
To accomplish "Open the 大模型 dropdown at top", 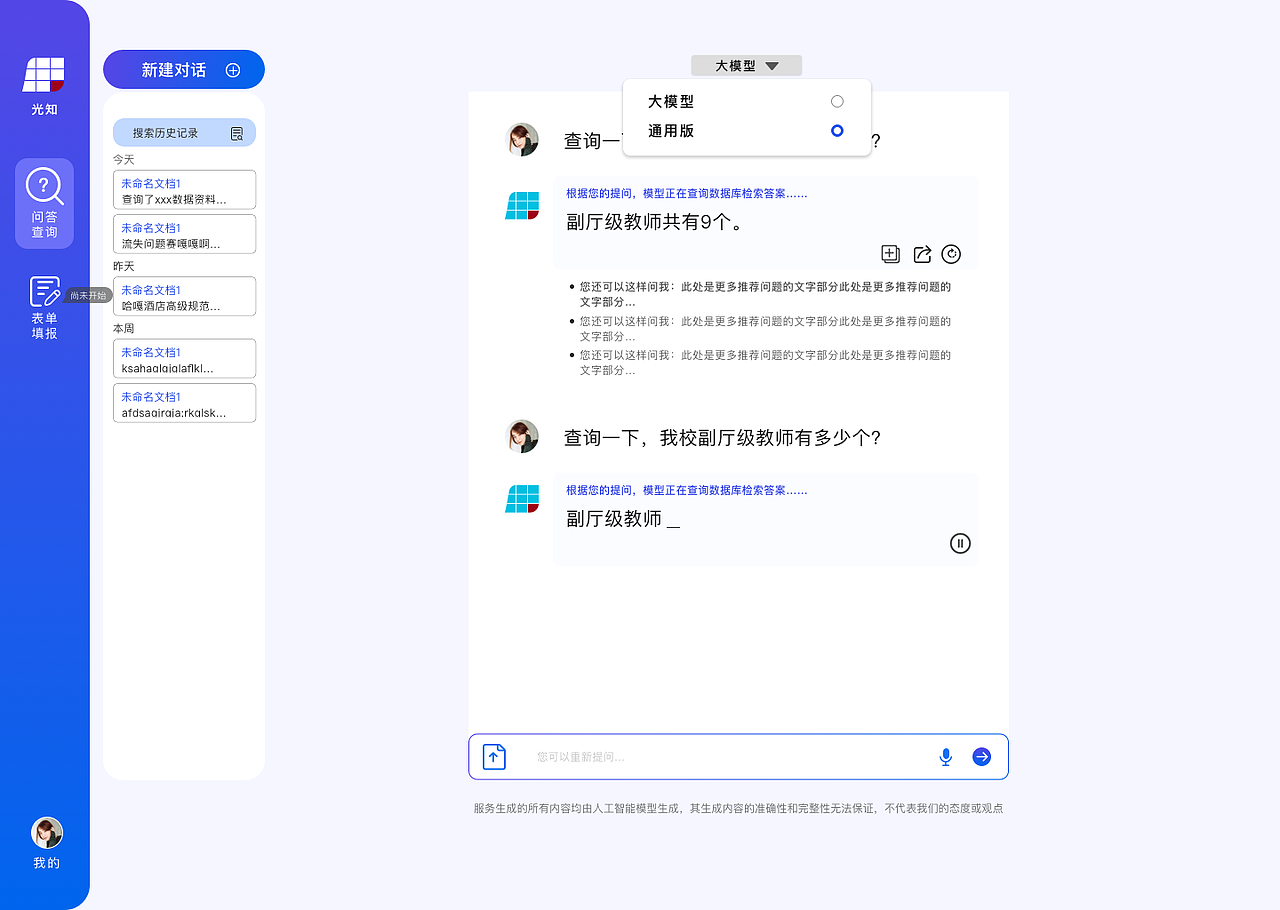I will [x=746, y=64].
